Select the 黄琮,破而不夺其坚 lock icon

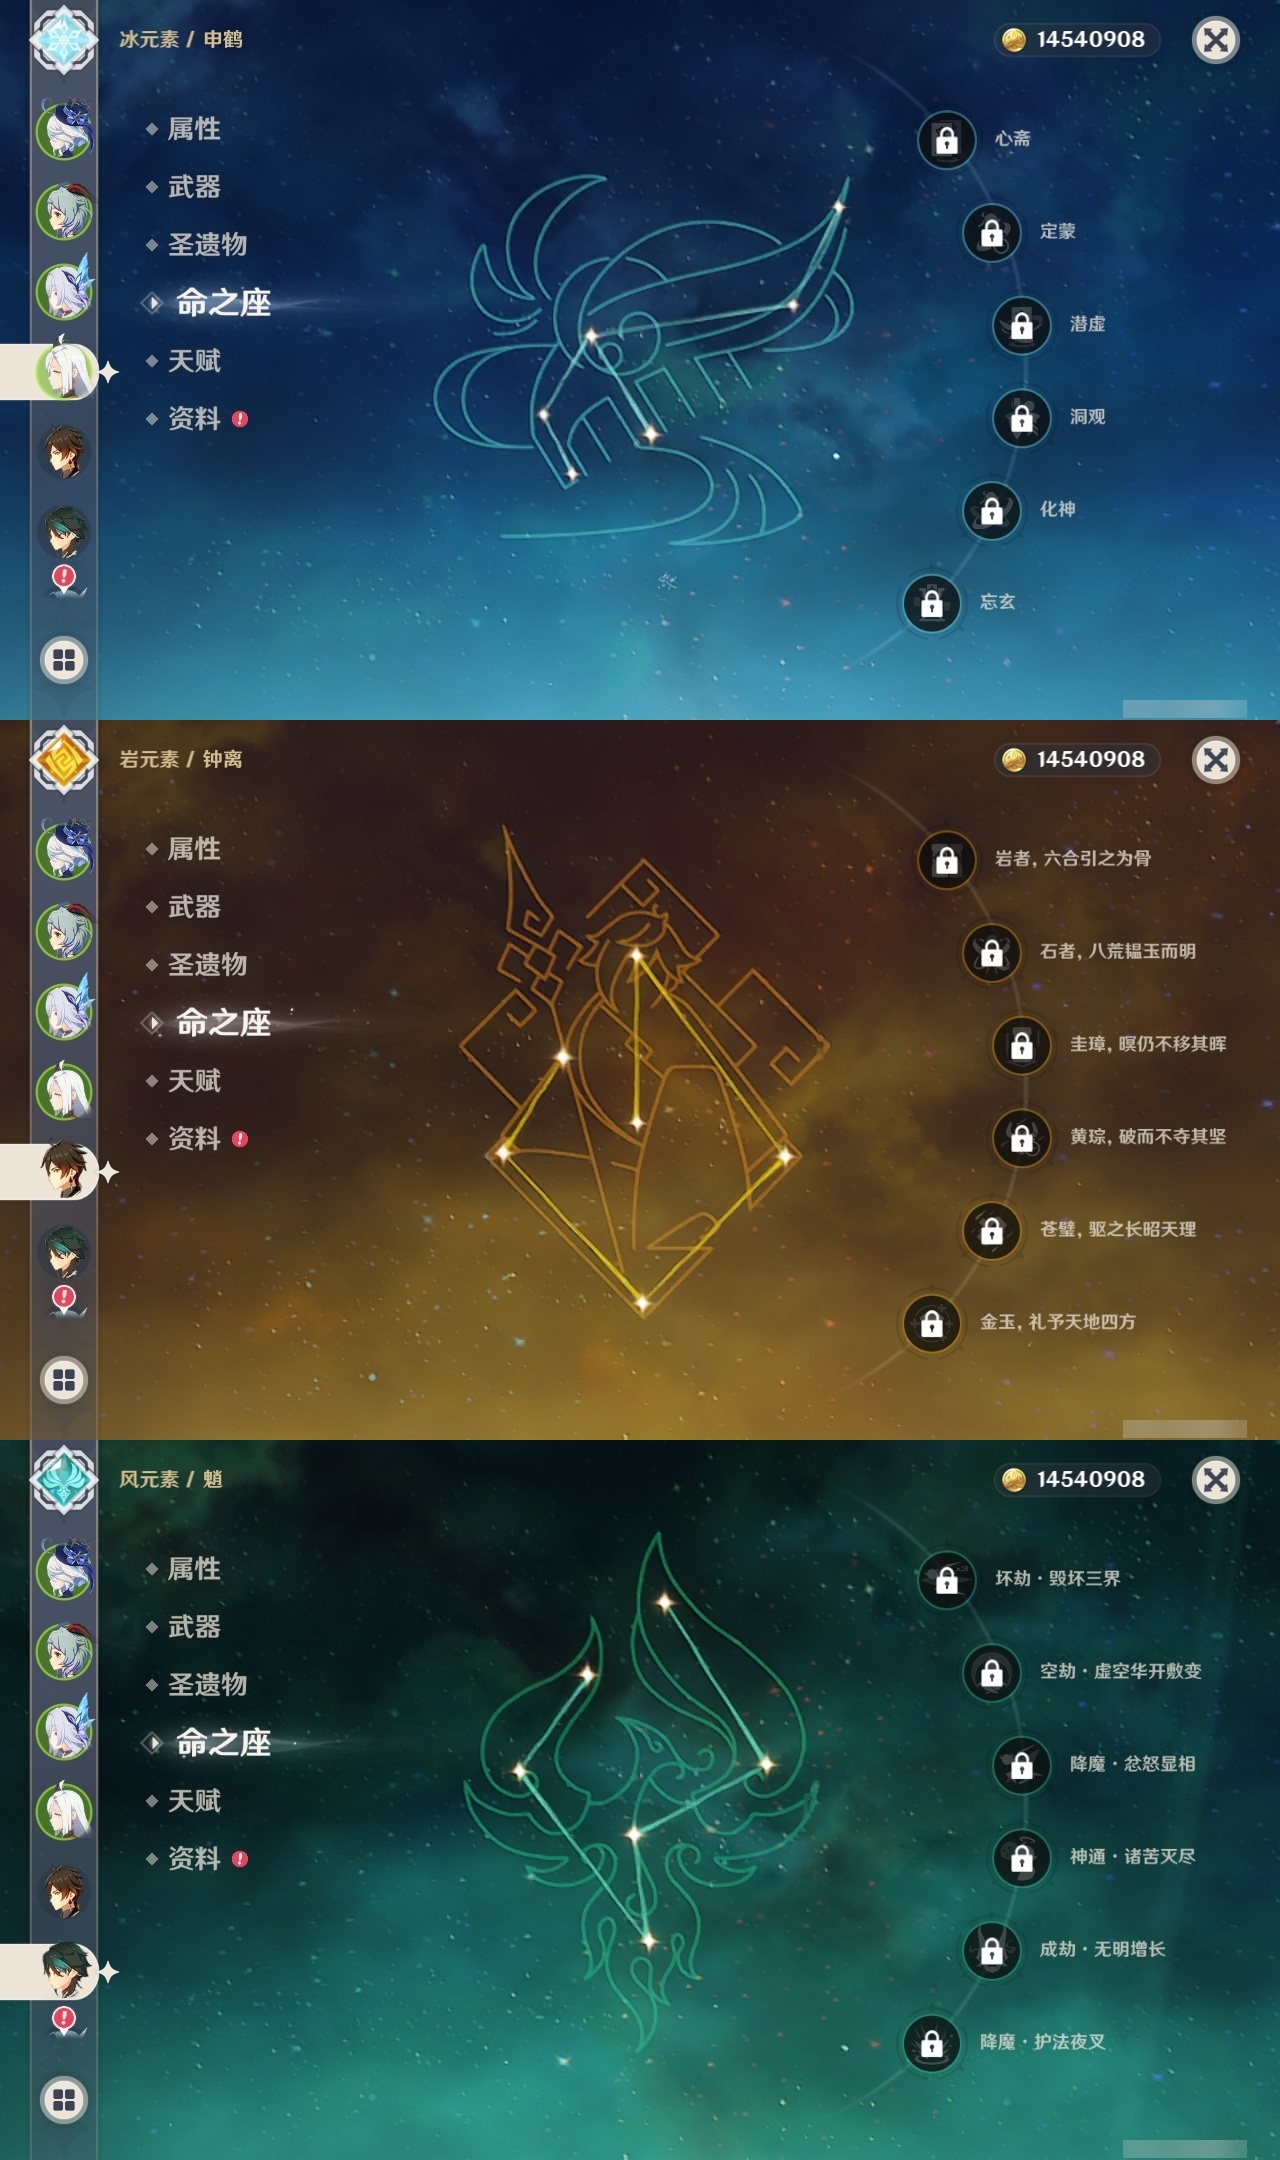[x=1021, y=1138]
